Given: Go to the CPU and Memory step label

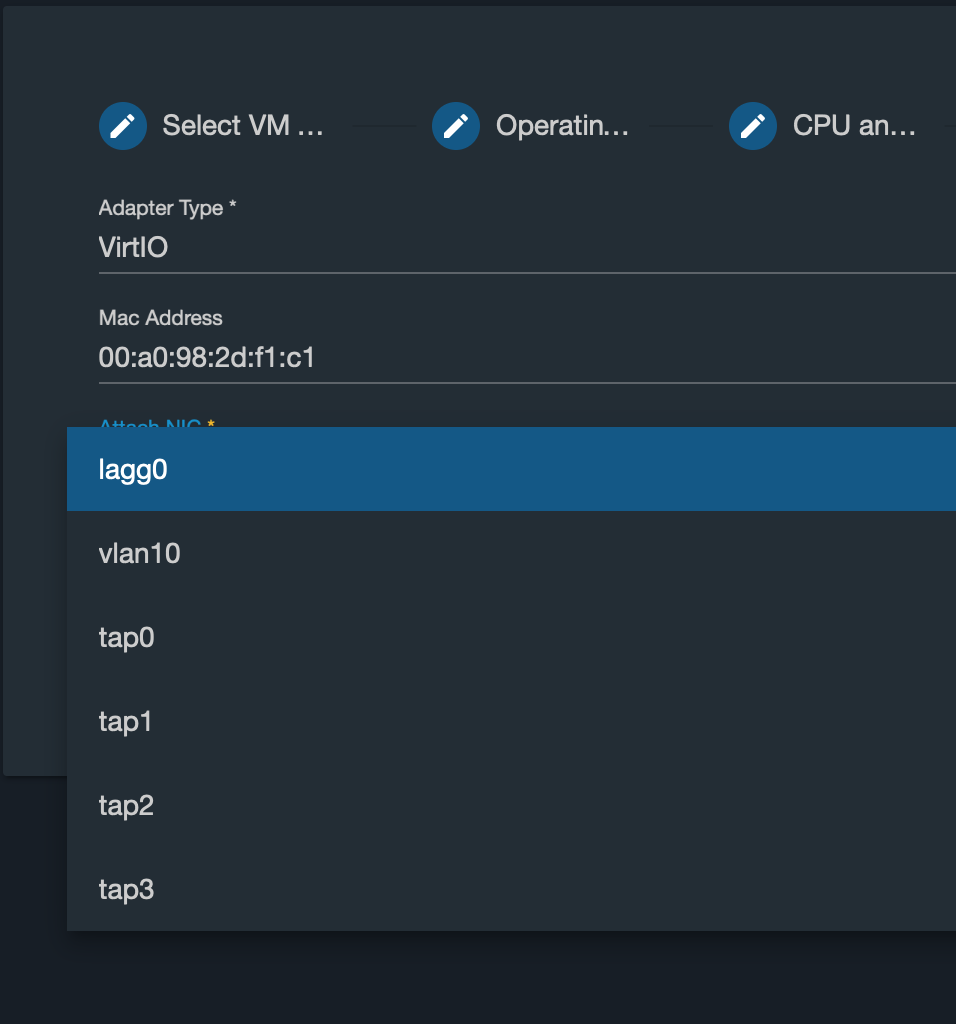Looking at the screenshot, I should click(854, 125).
